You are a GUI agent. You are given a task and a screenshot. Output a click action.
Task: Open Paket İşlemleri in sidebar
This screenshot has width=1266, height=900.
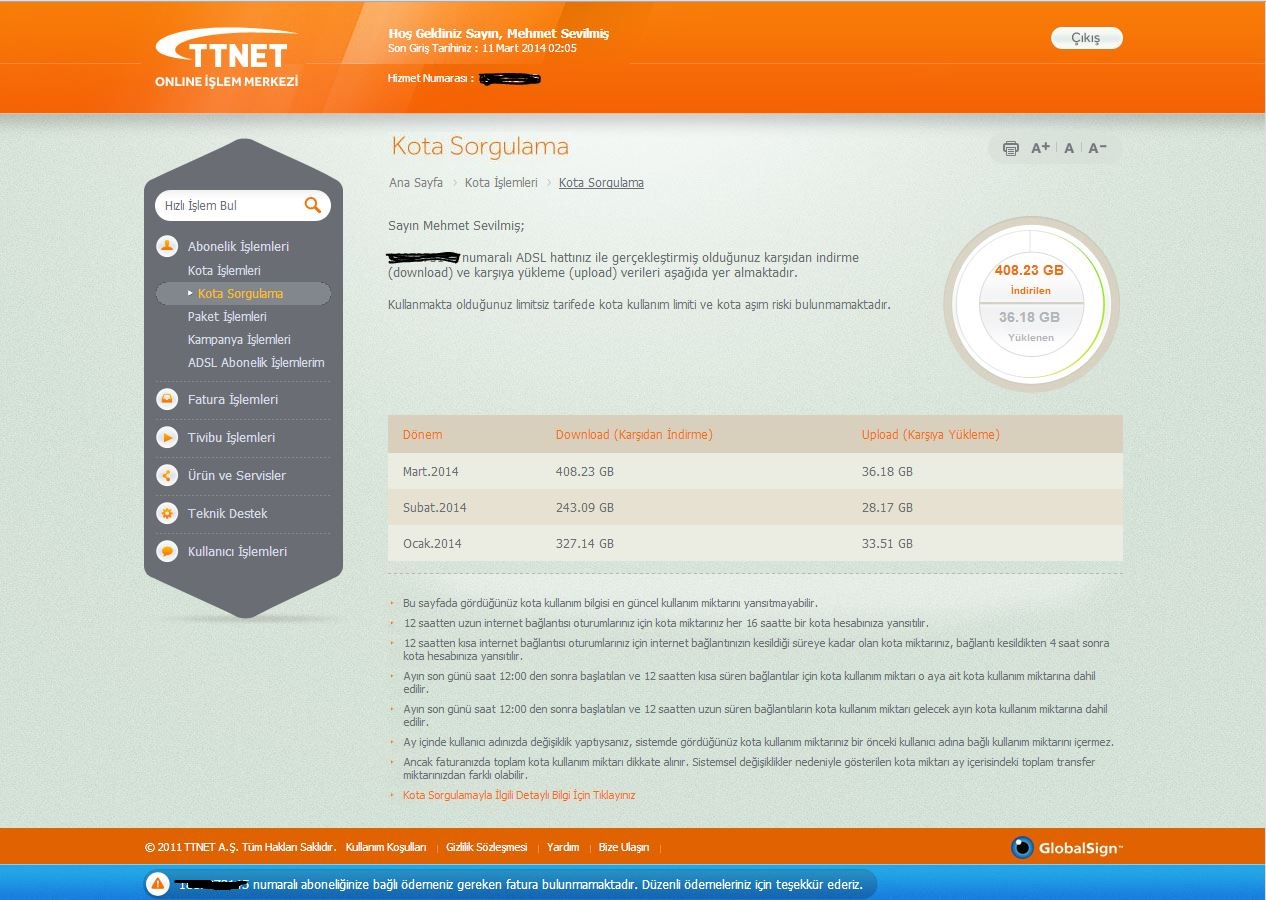[x=227, y=317]
